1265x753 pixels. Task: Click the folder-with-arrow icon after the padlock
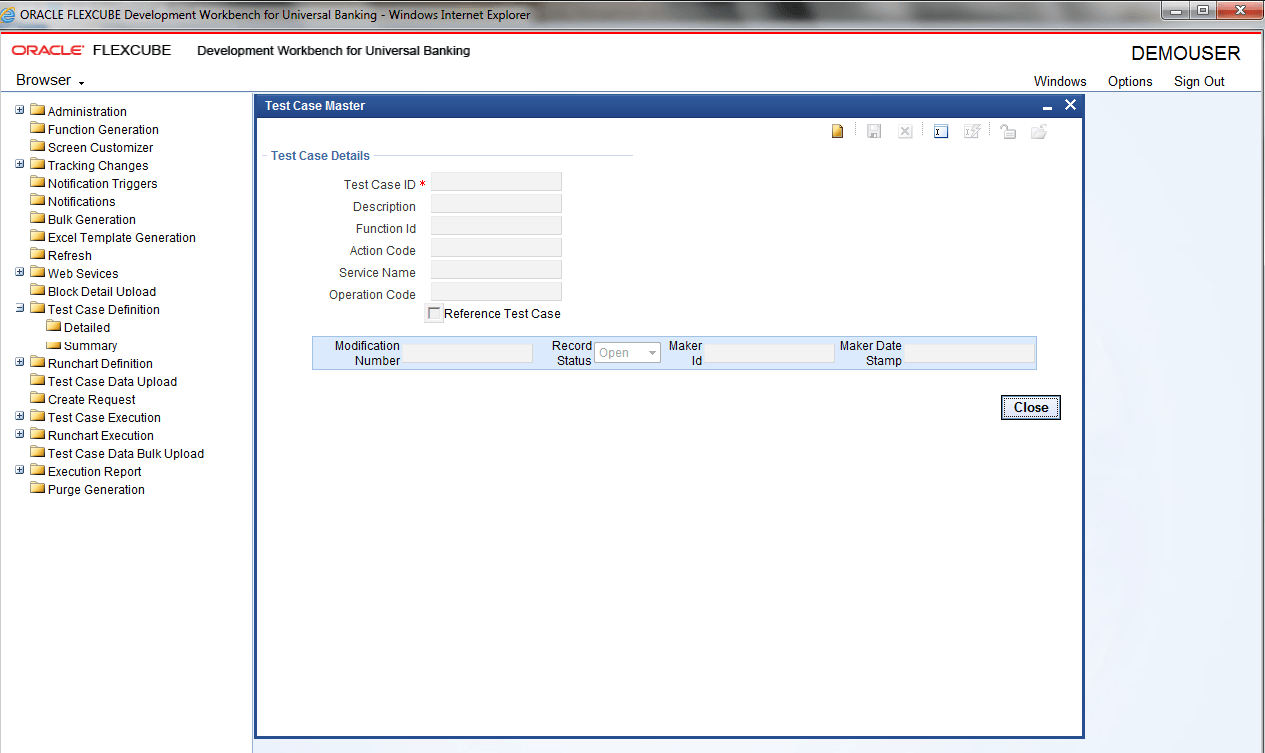(x=1039, y=132)
